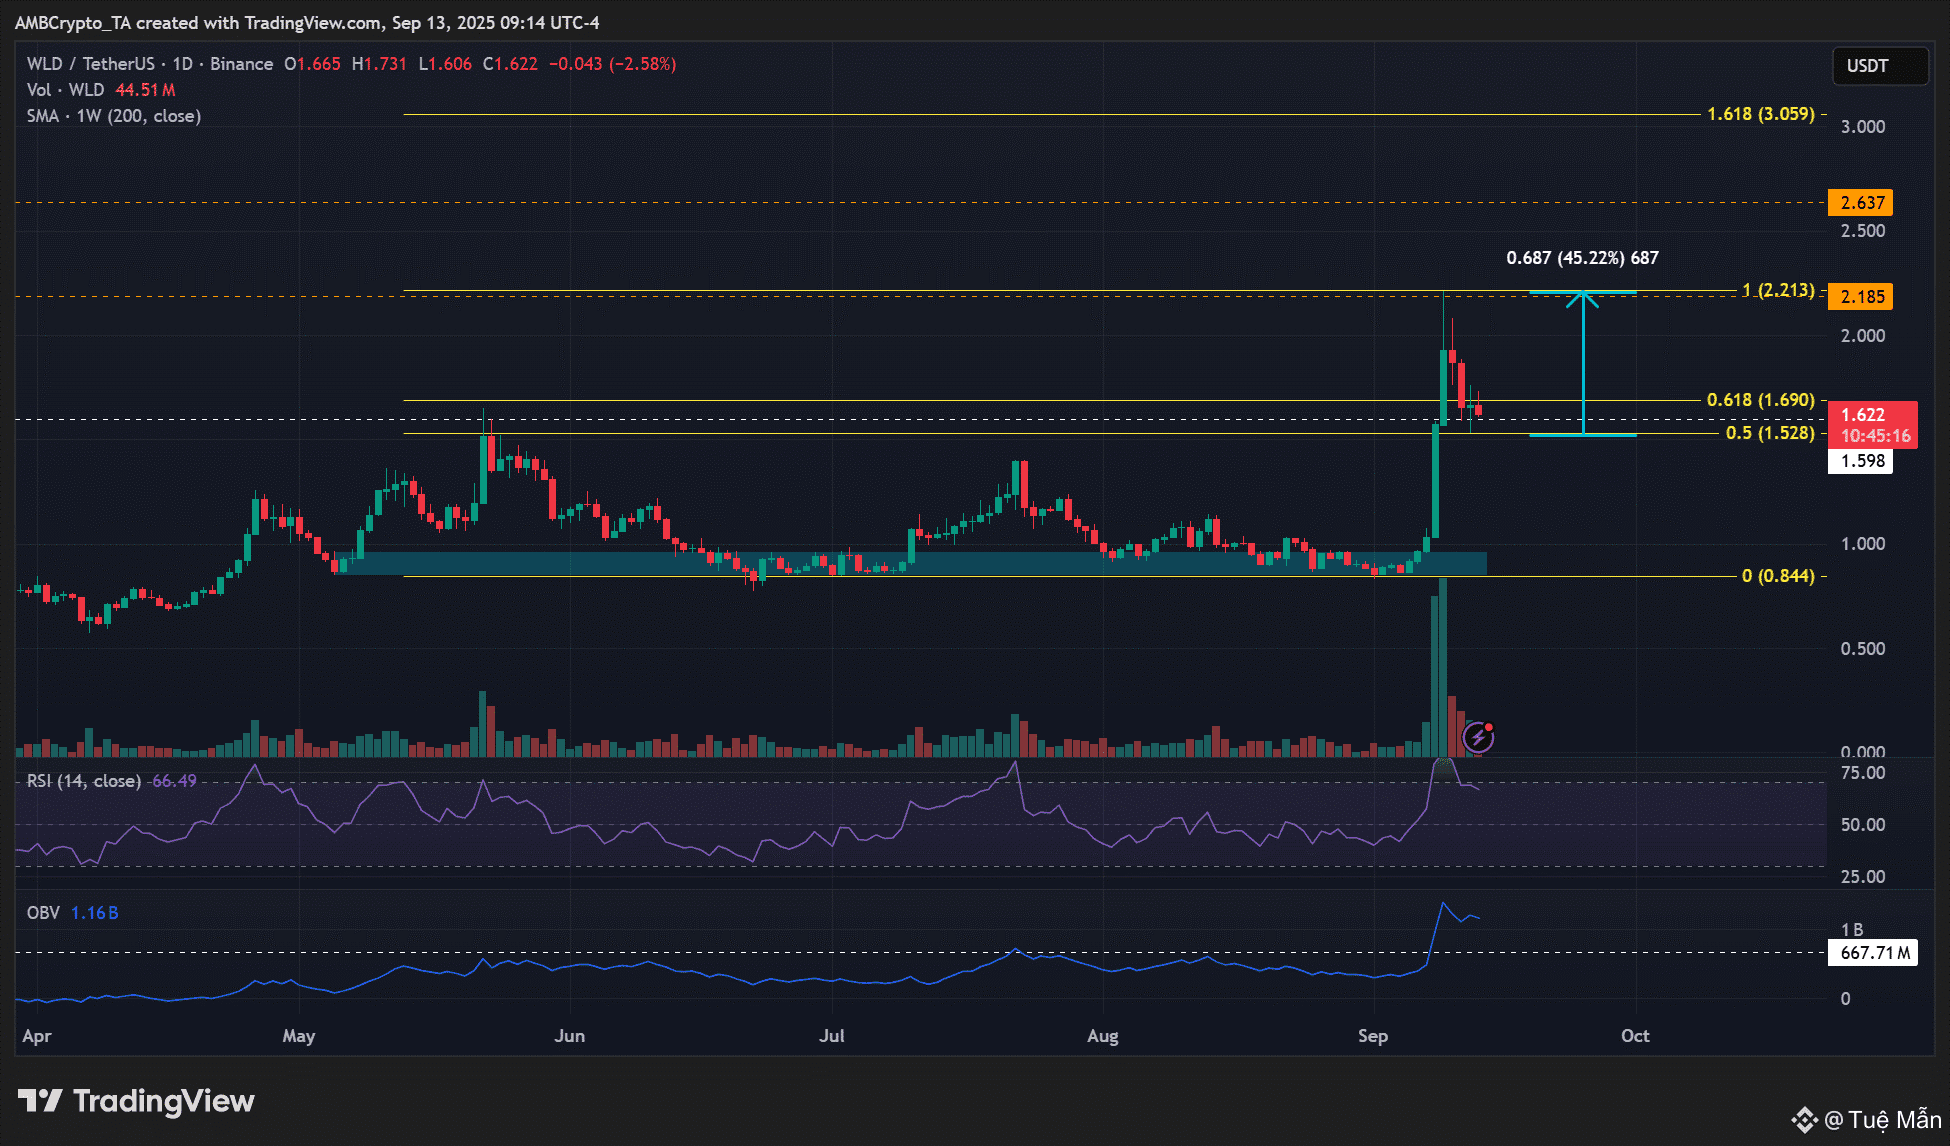Select the RSI (14, close) indicator legend
The image size is (1950, 1146).
[x=84, y=781]
